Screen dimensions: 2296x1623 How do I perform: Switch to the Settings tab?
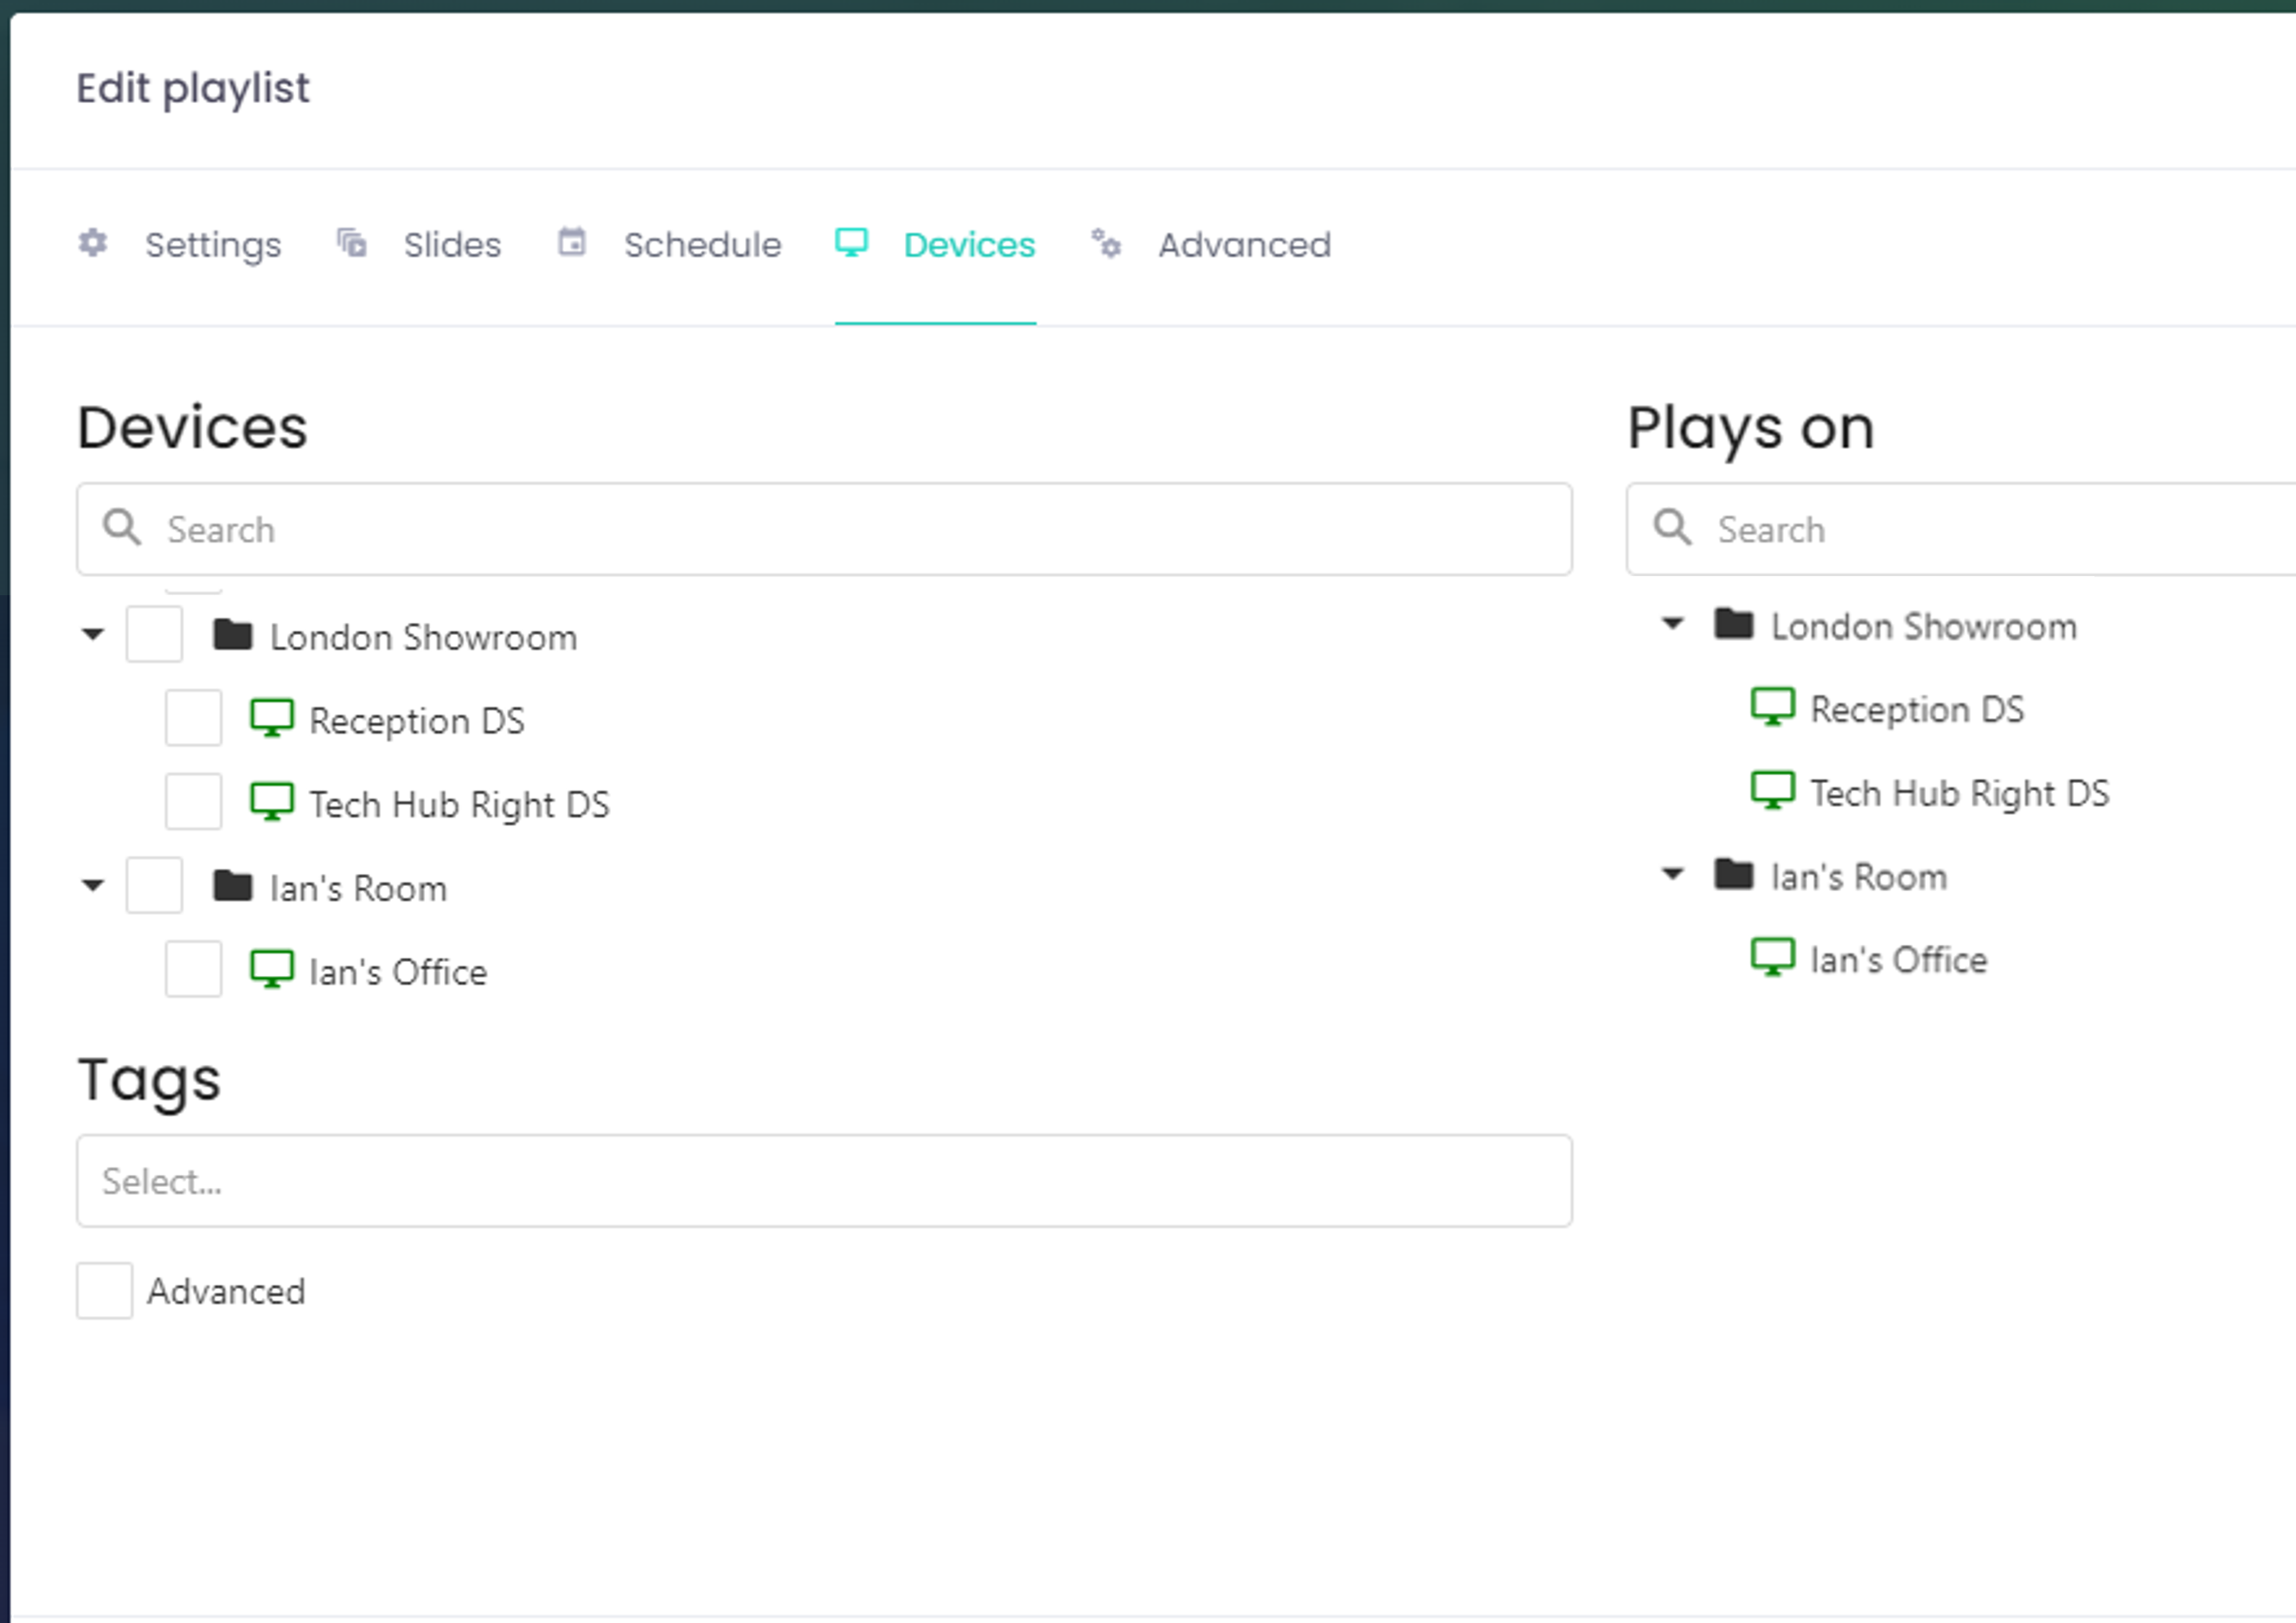coord(180,244)
